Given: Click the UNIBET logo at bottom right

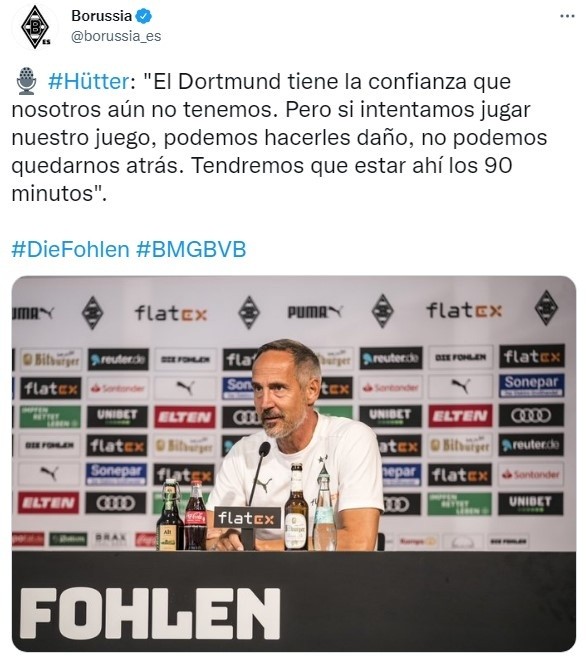Looking at the screenshot, I should pyautogui.click(x=531, y=503).
